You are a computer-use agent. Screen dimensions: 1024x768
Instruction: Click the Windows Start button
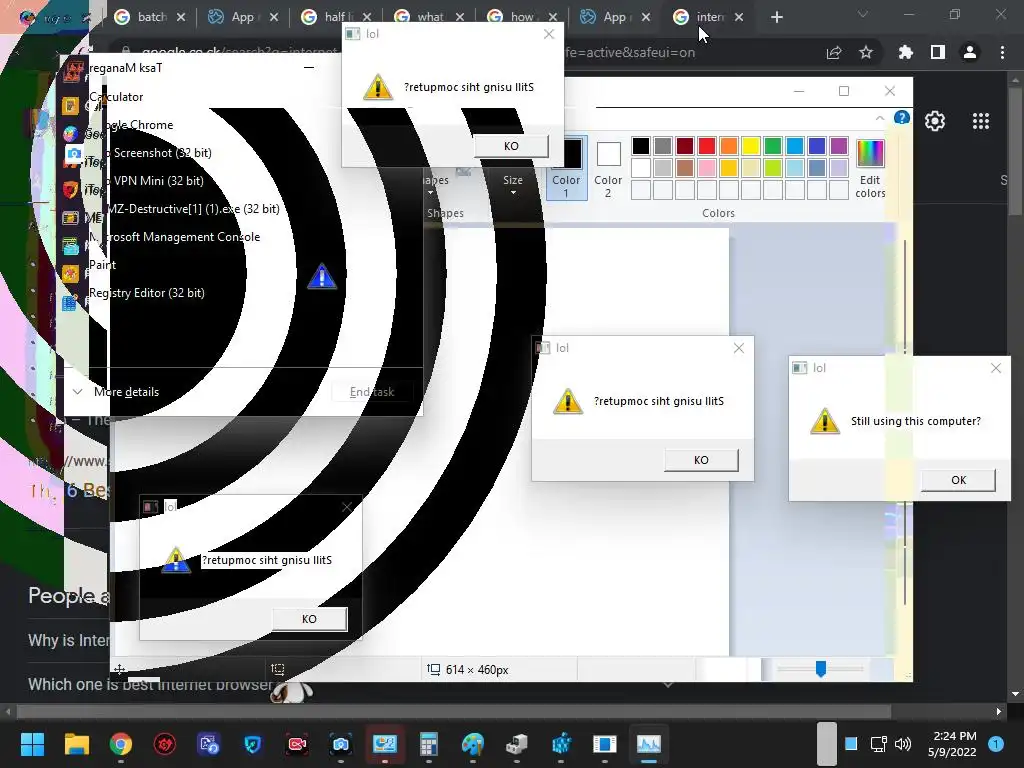32,744
